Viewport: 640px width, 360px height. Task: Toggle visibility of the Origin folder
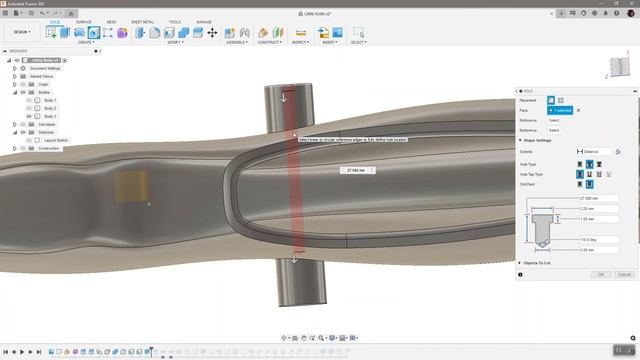(x=23, y=84)
